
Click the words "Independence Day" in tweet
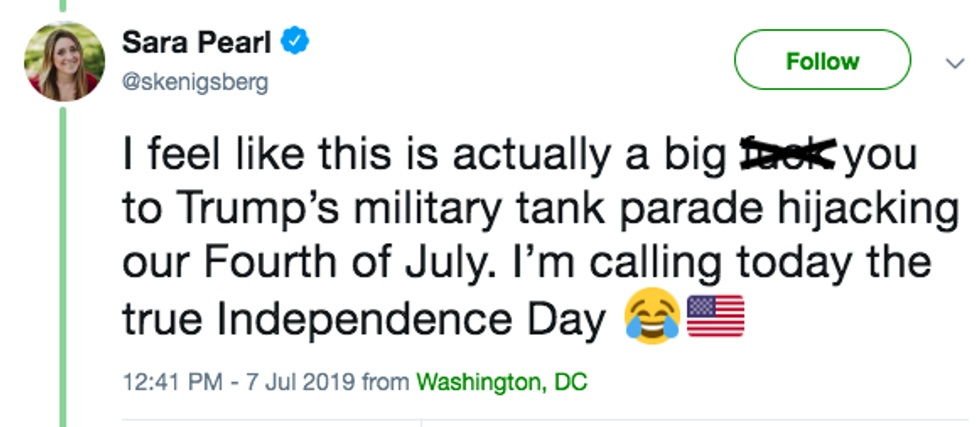tap(412, 319)
